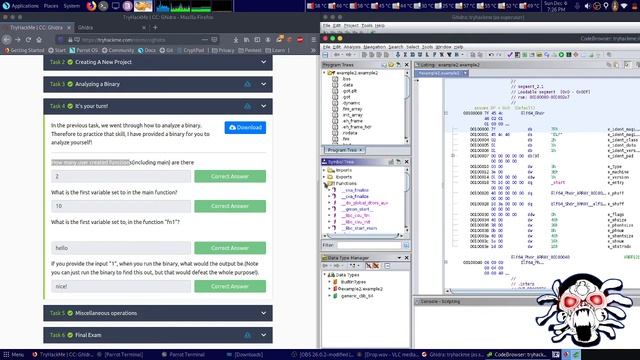Open Navigation menu in CodeBrowser
The width and height of the screenshot is (640, 360).
374,47
